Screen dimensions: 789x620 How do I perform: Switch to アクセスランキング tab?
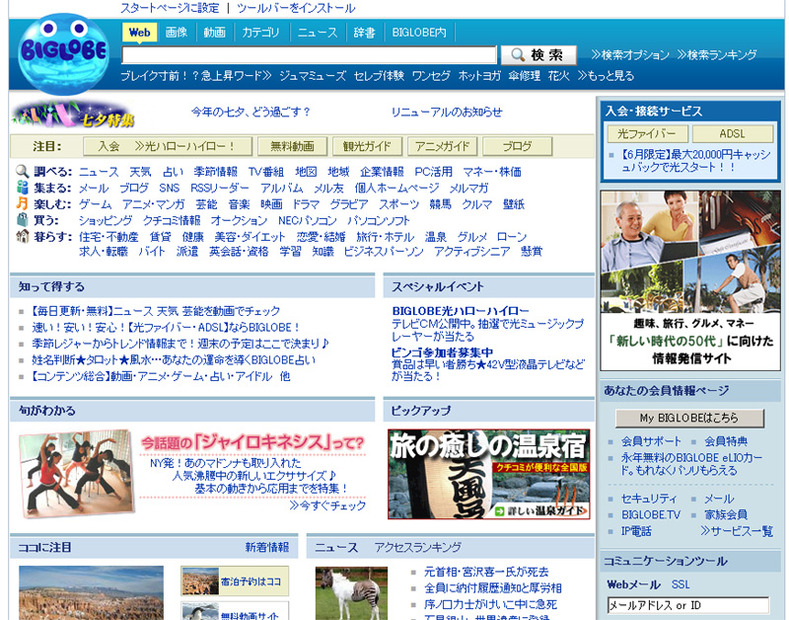418,547
